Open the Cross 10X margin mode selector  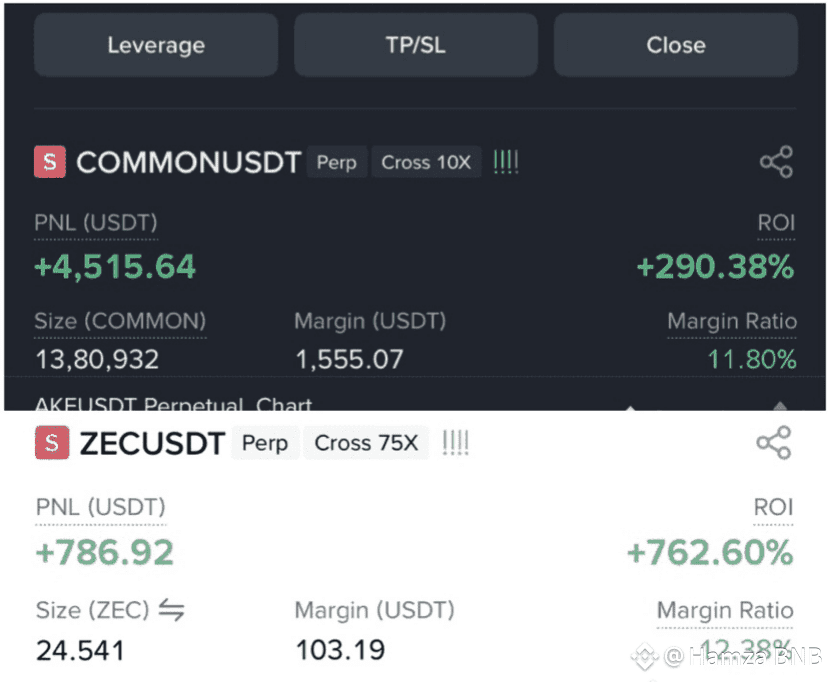426,162
